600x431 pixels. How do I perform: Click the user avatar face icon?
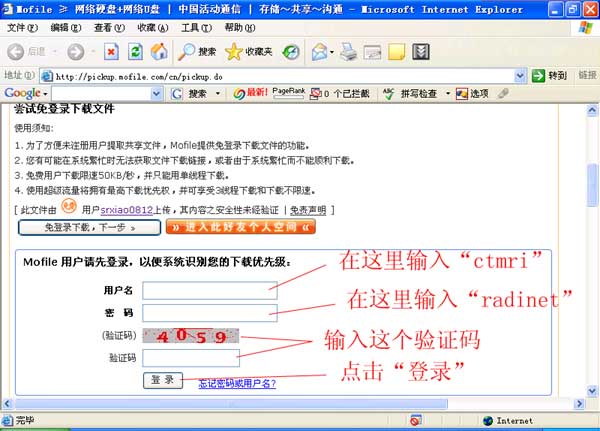point(69,206)
